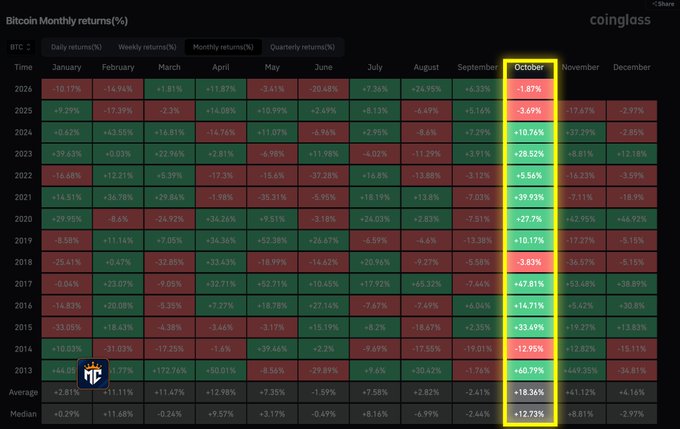
Task: Click the 2015 October cell +33.49%
Action: [529, 327]
